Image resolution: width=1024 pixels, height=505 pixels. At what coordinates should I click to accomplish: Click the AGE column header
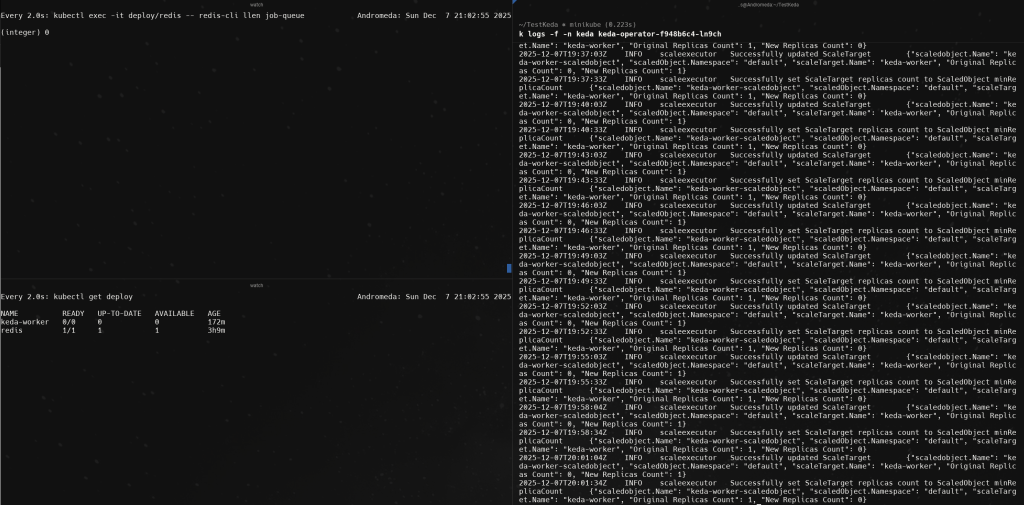click(214, 314)
